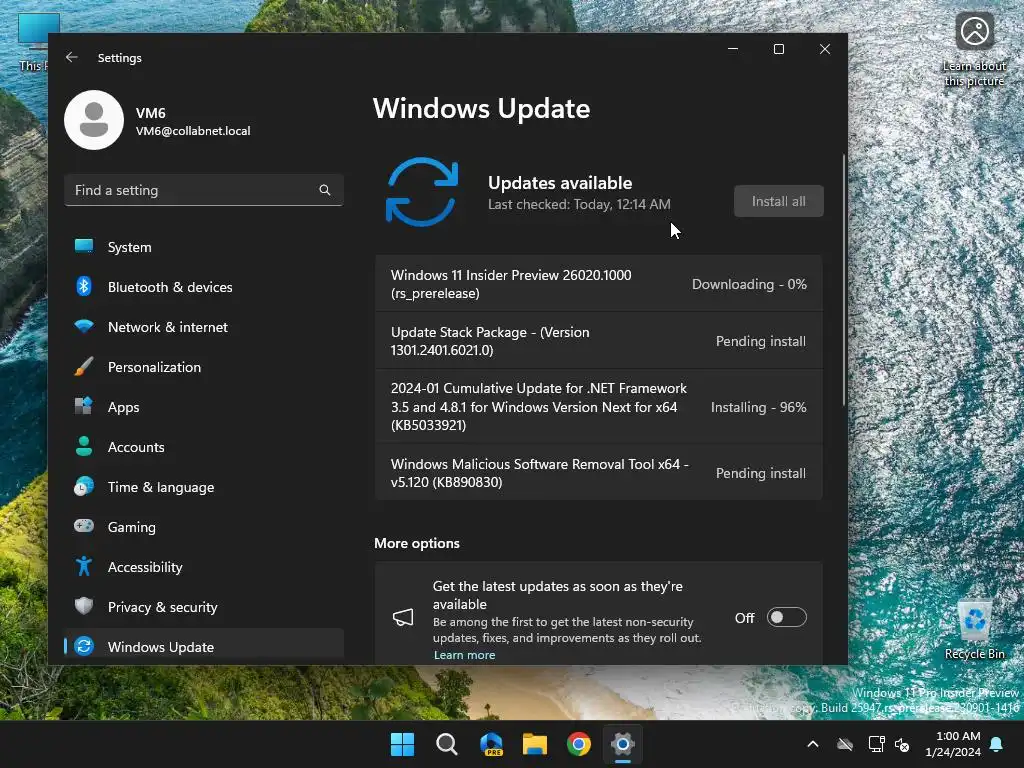Open taskbar Search magnifier
Screen dimensions: 1024x768
447,744
